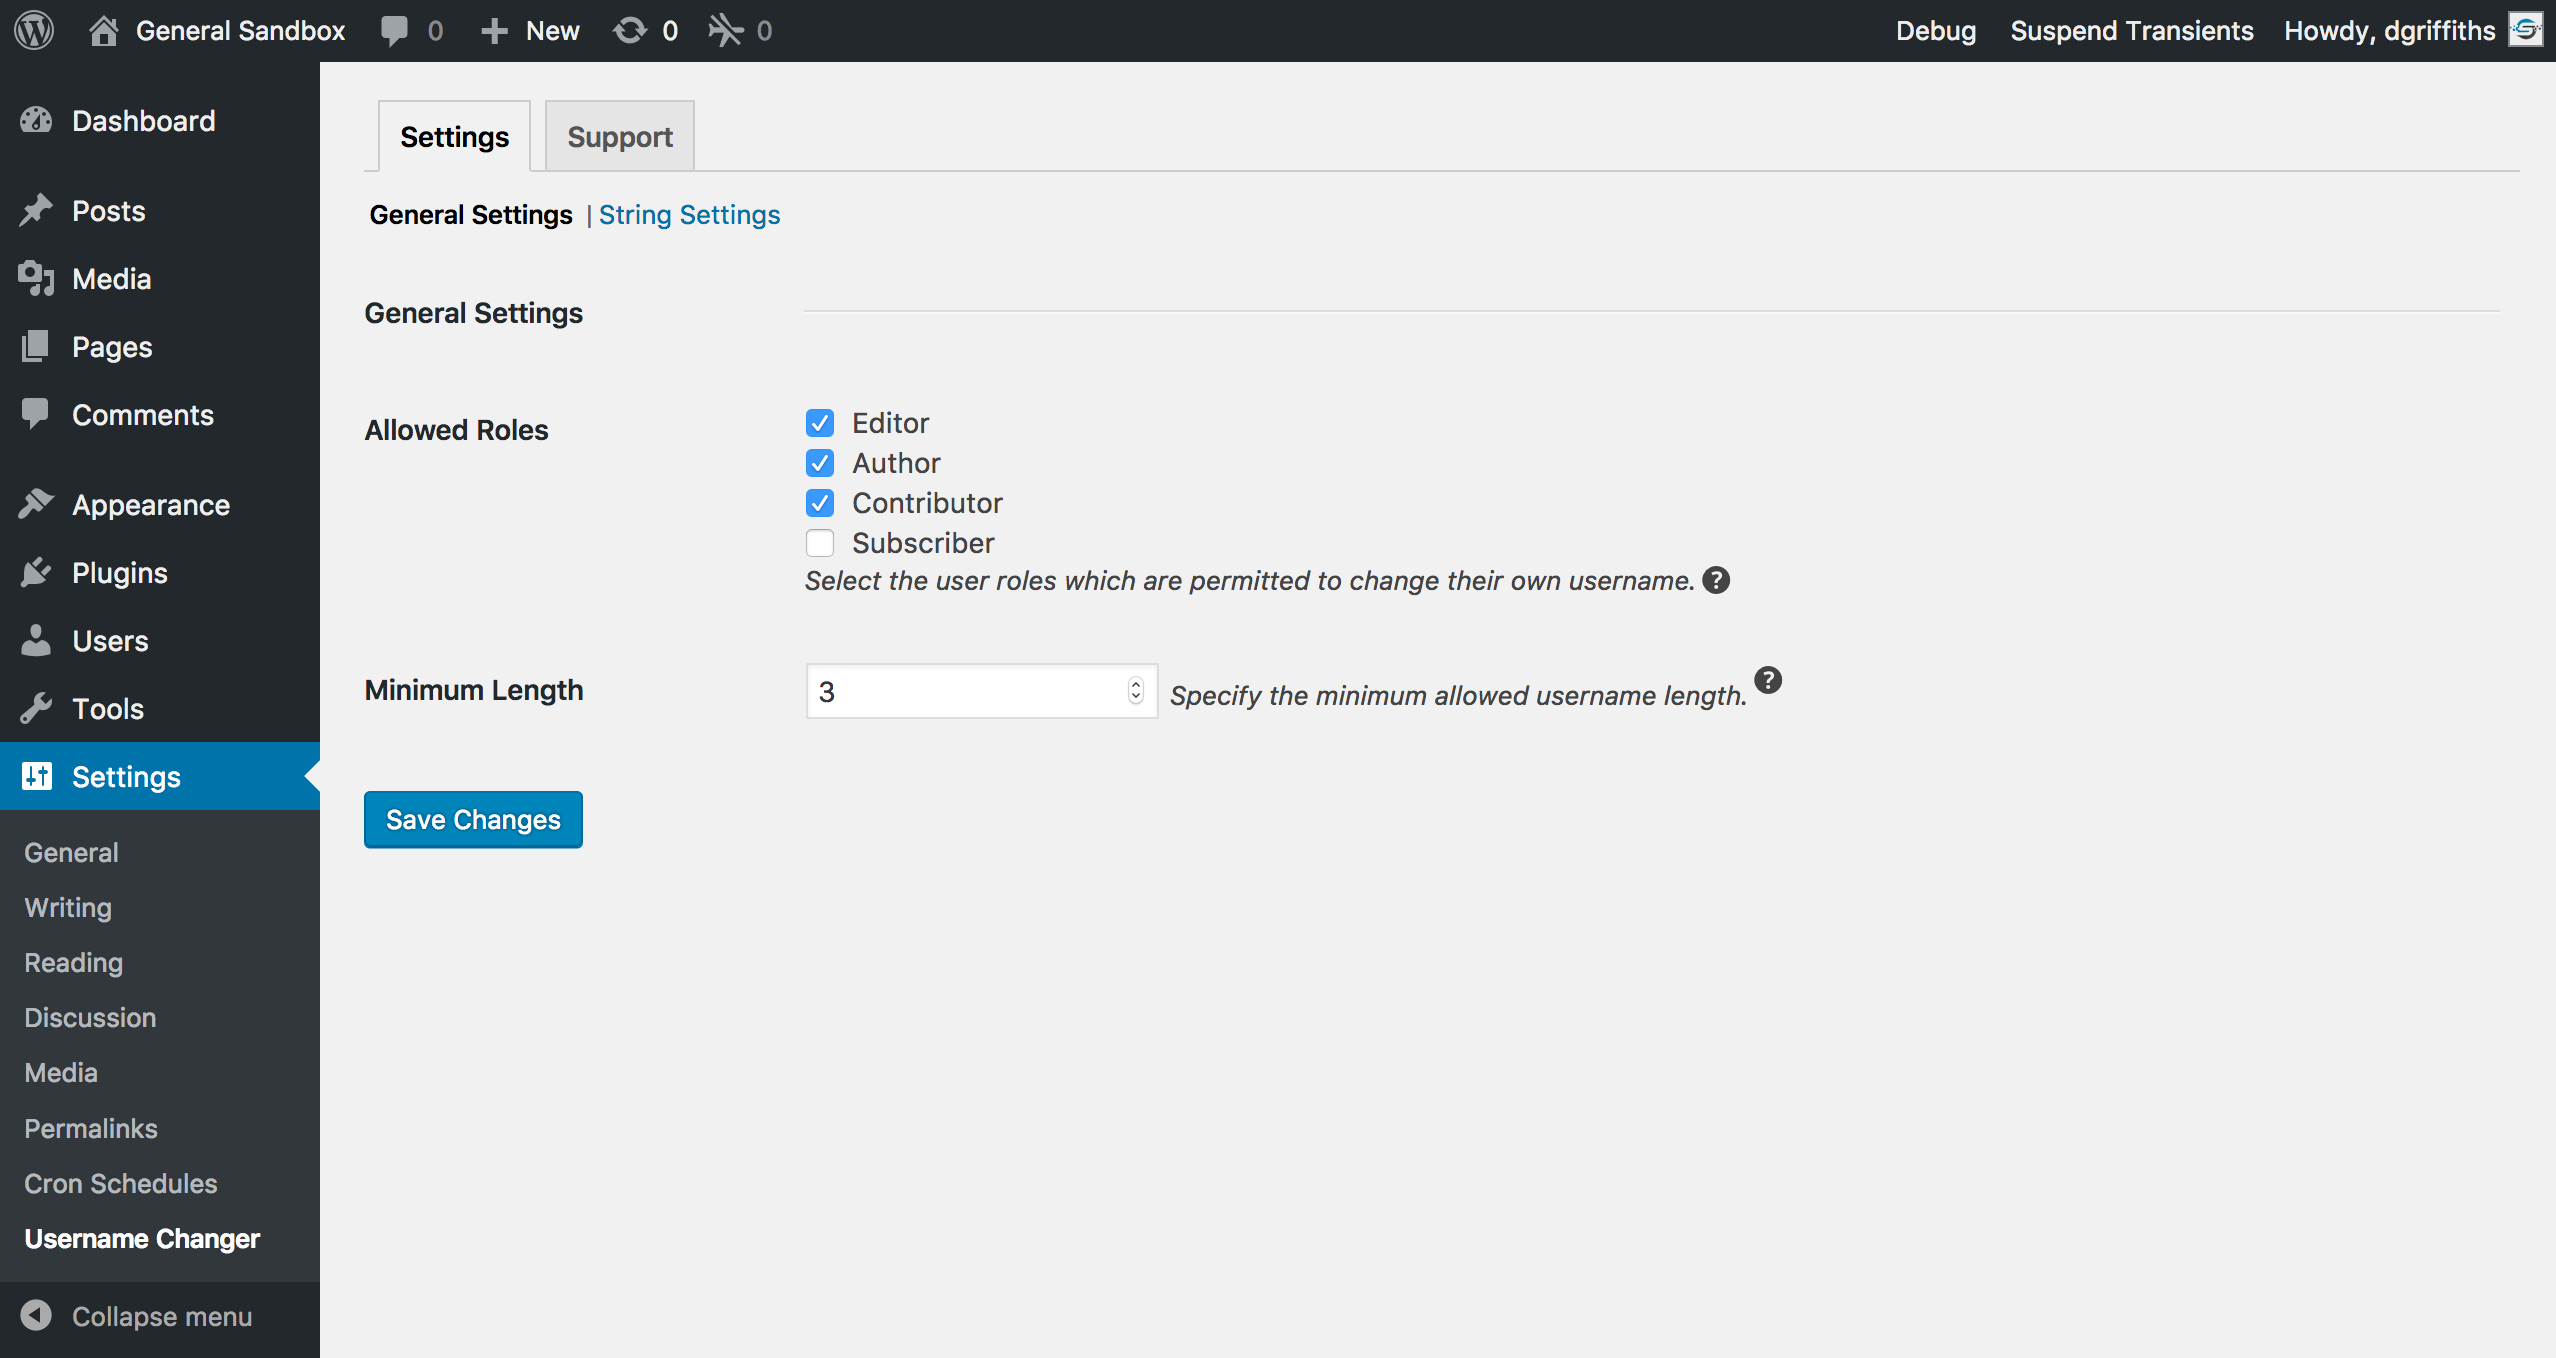Image resolution: width=2556 pixels, height=1358 pixels.
Task: Enable the Subscriber role checkbox
Action: [818, 541]
